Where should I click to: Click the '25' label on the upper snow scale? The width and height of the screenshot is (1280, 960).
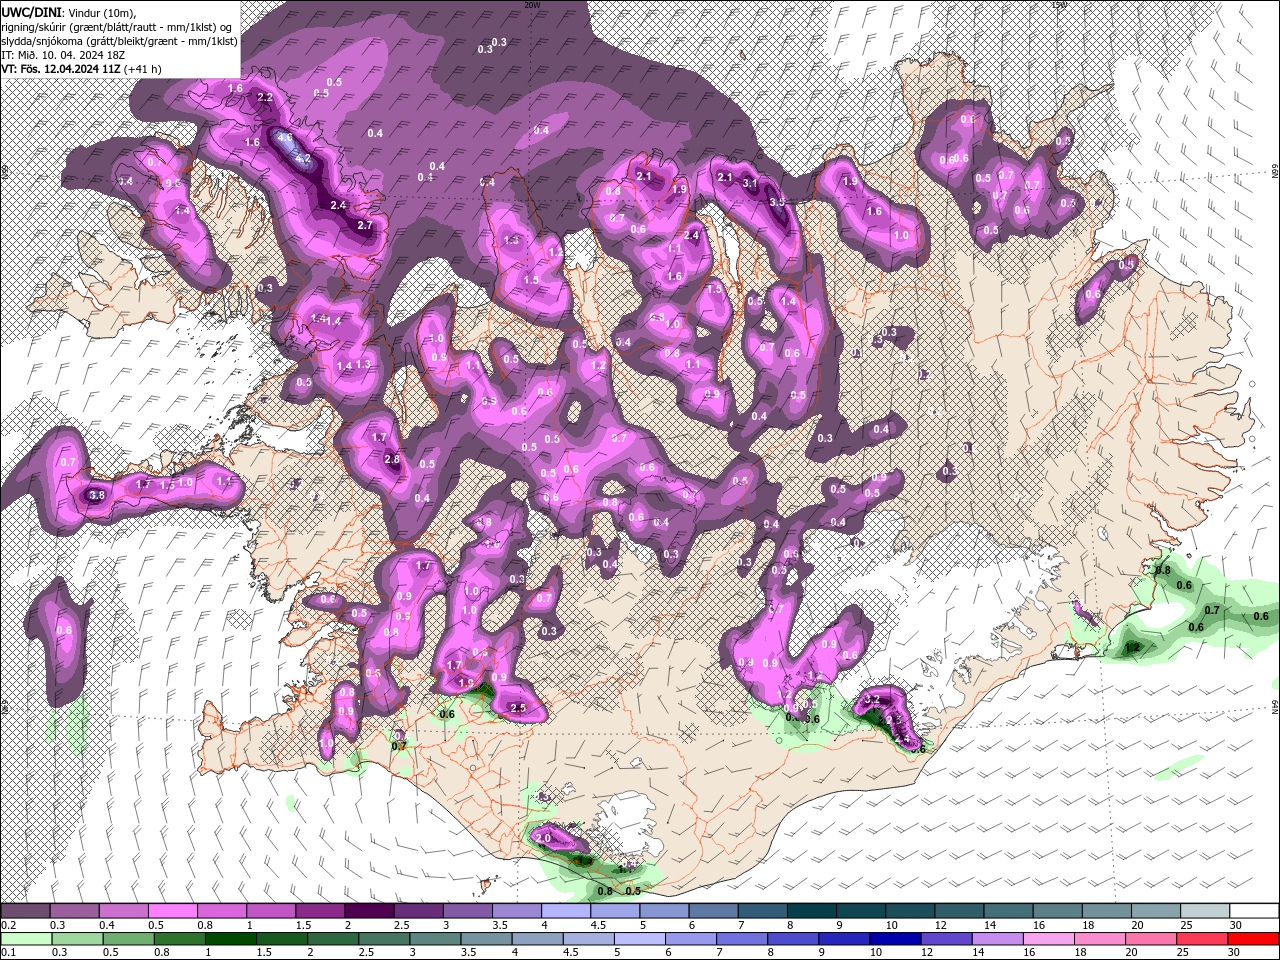point(1185,925)
